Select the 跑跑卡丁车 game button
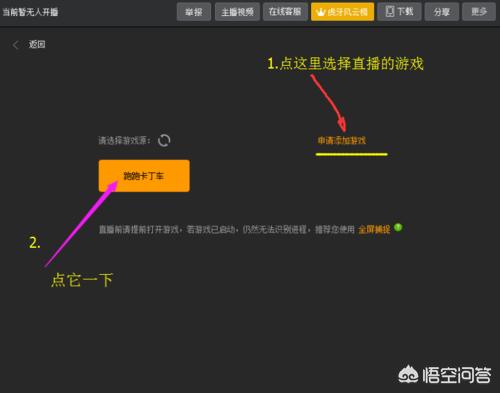Screen dimensions: 500x393 pos(144,176)
